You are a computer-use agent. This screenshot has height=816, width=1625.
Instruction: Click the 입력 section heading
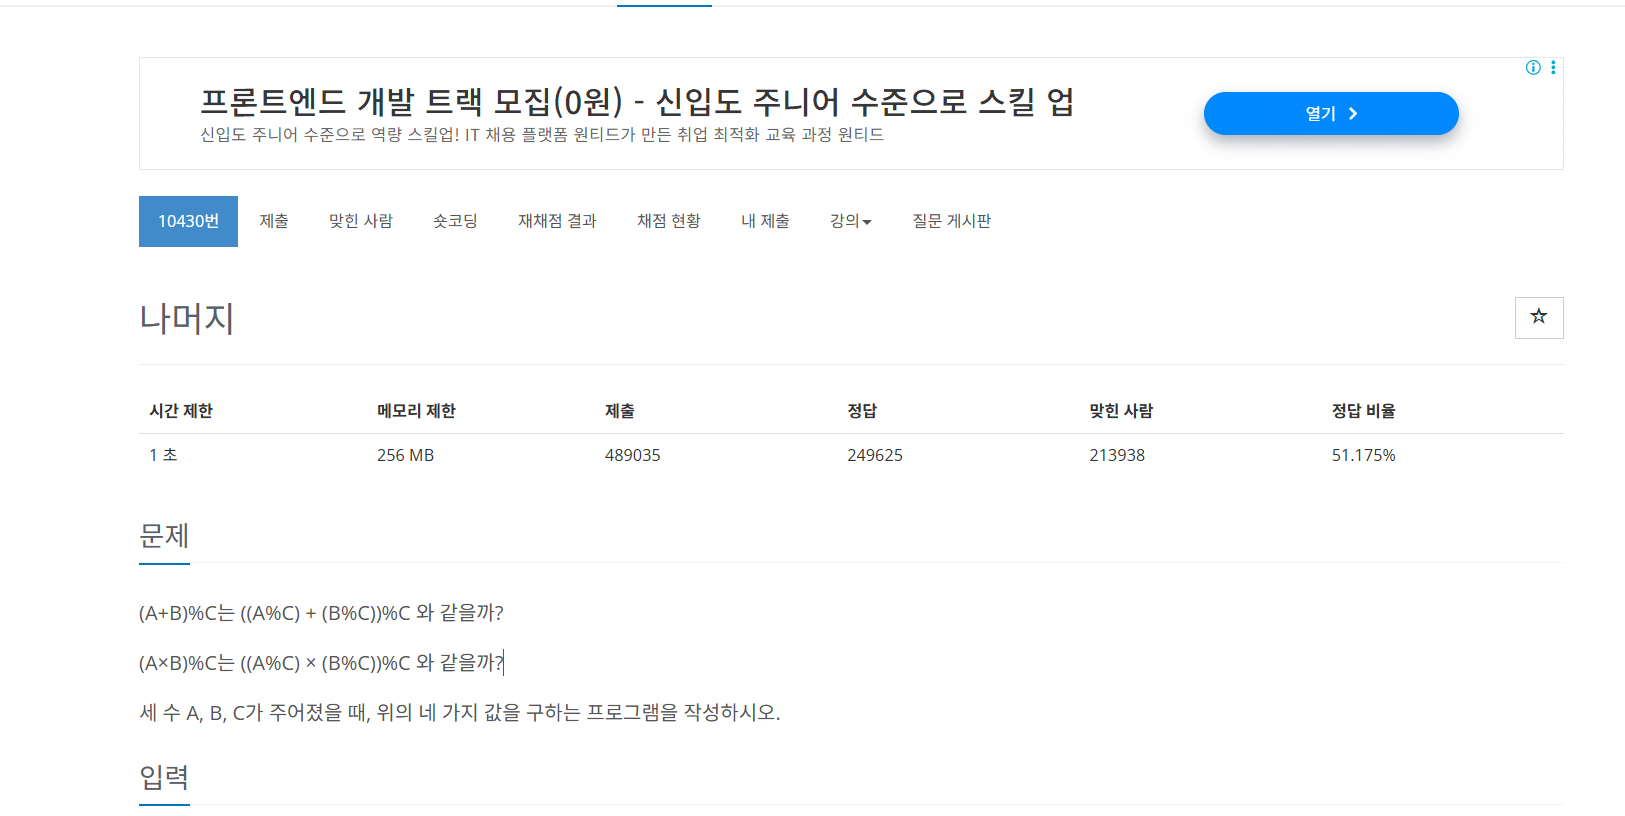point(164,777)
